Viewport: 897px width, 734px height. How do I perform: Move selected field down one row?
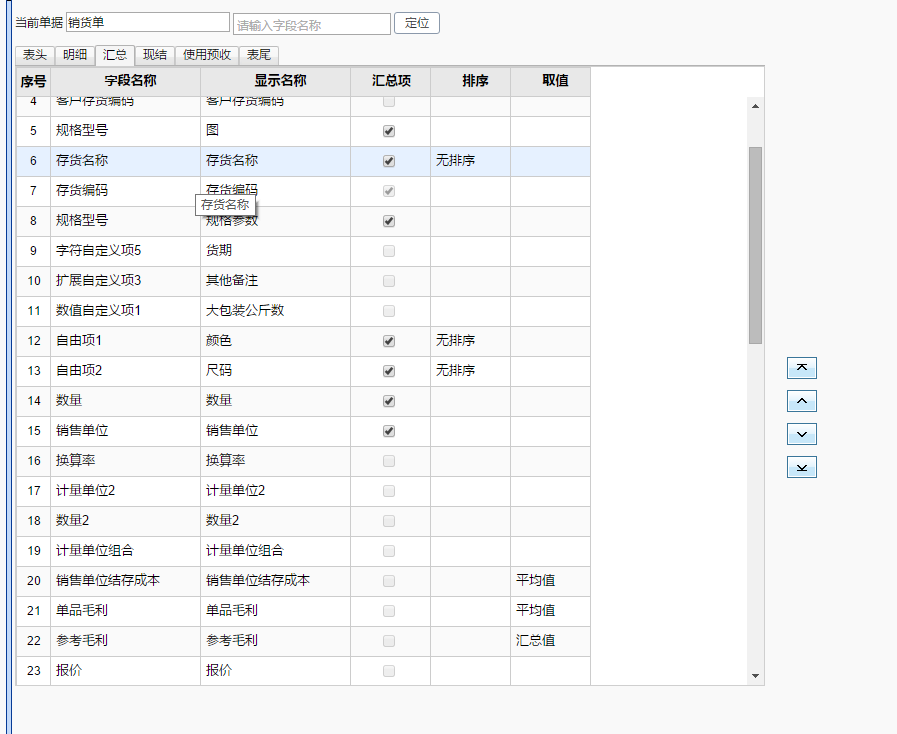click(x=801, y=434)
